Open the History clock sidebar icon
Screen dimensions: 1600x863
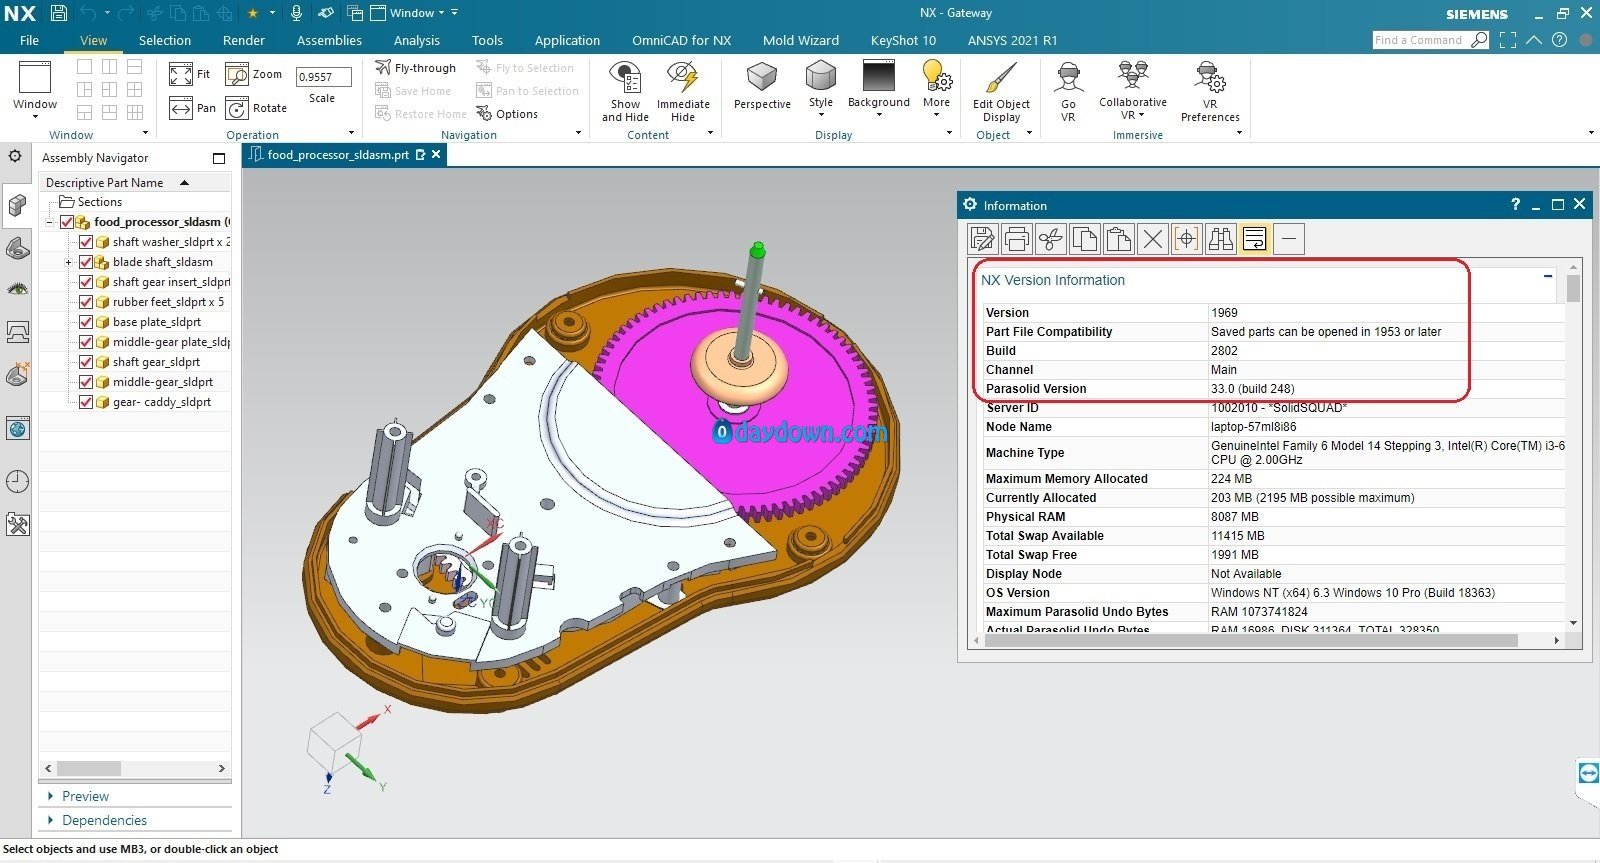17,481
